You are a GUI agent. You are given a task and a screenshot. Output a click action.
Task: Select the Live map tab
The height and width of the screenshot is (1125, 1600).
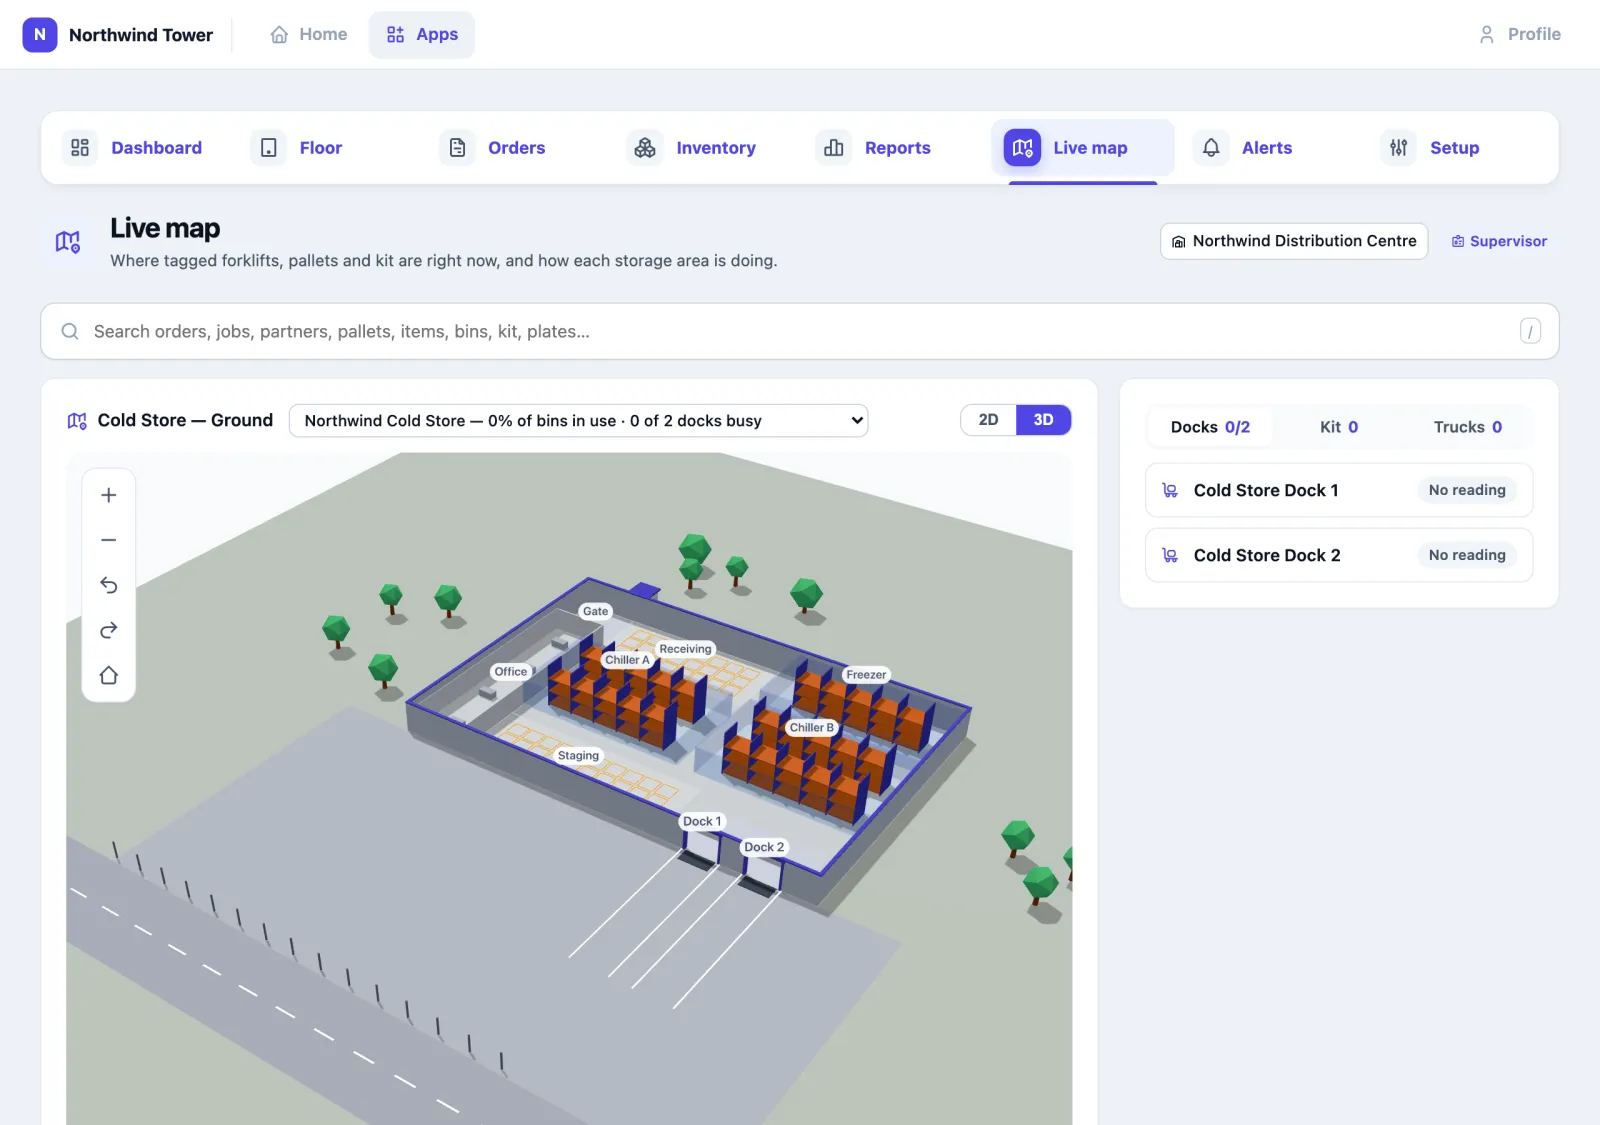coord(1083,148)
